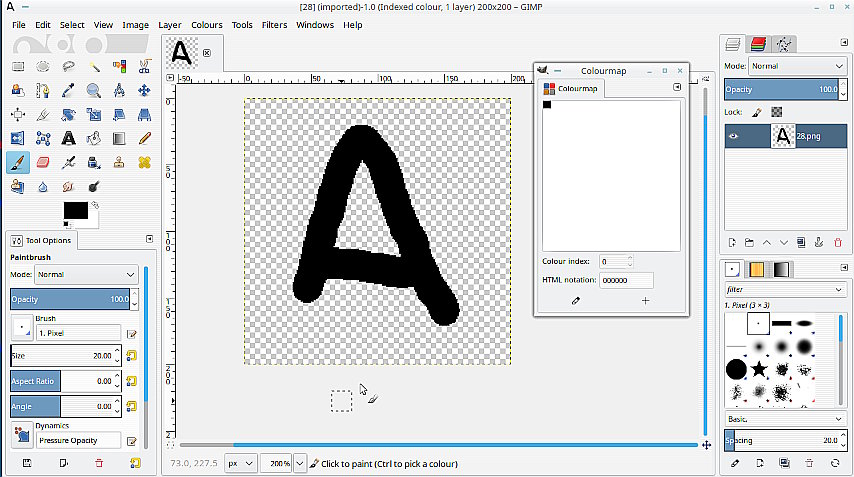Toggle the lock alpha channel checkerboard icon
This screenshot has width=854, height=477.
click(777, 112)
